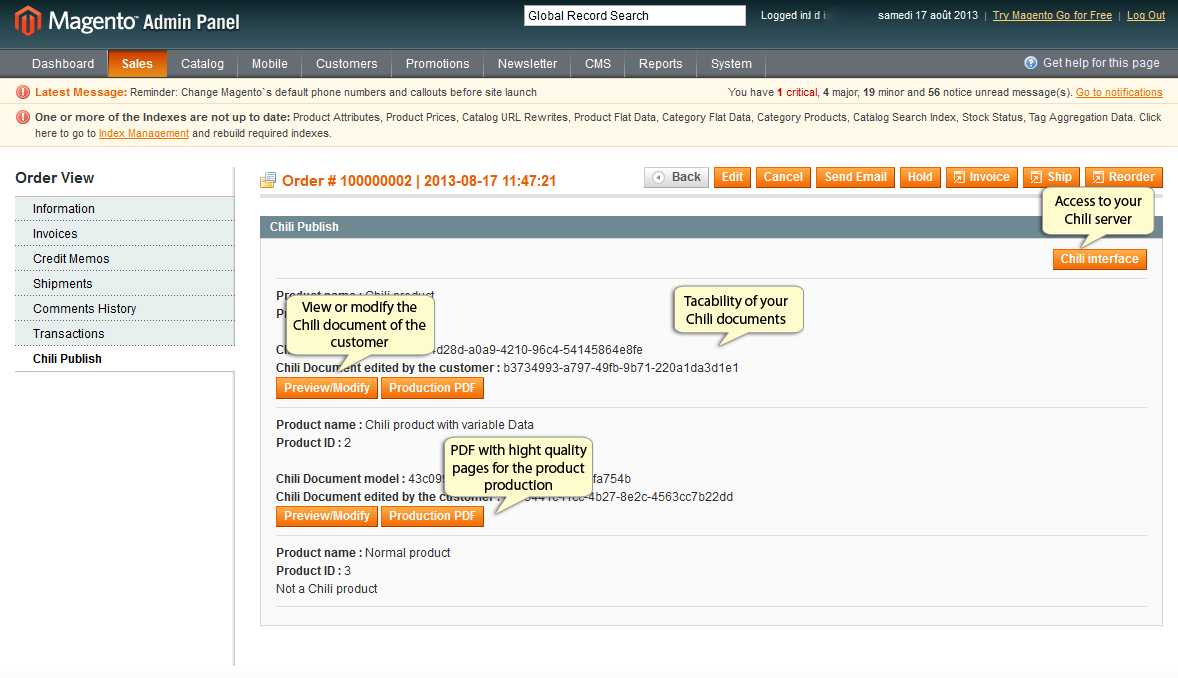Click Preview/Modify for the variable Data product
Viewport: 1178px width, 678px height.
(327, 516)
